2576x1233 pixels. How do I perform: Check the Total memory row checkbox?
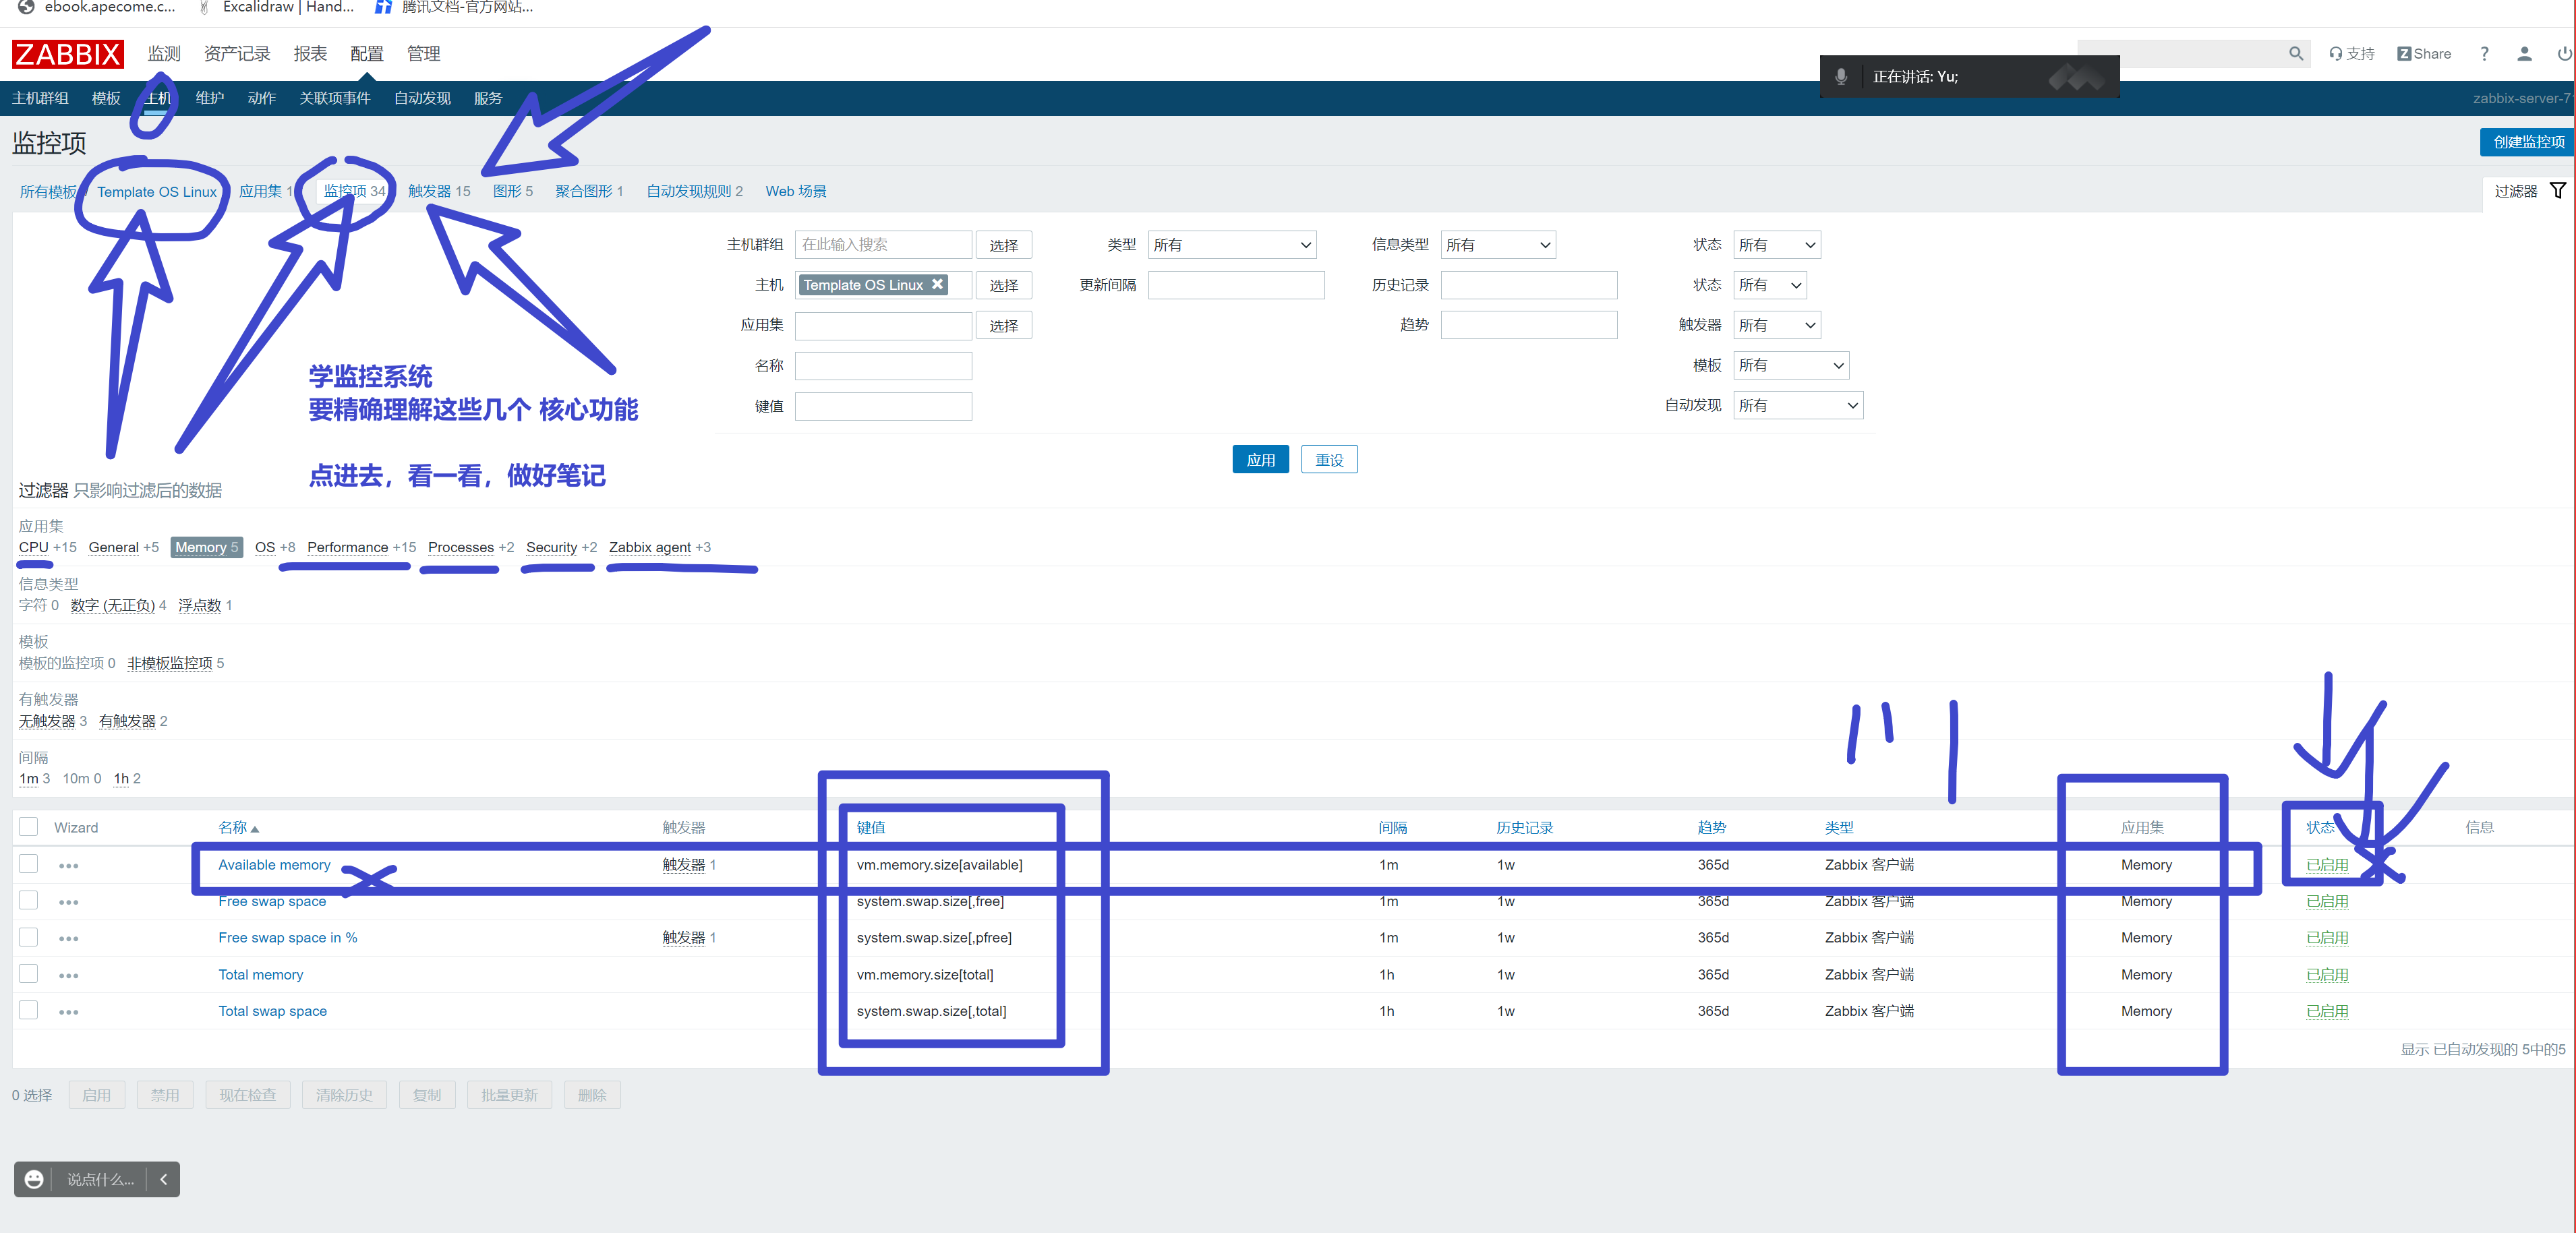pyautogui.click(x=29, y=974)
